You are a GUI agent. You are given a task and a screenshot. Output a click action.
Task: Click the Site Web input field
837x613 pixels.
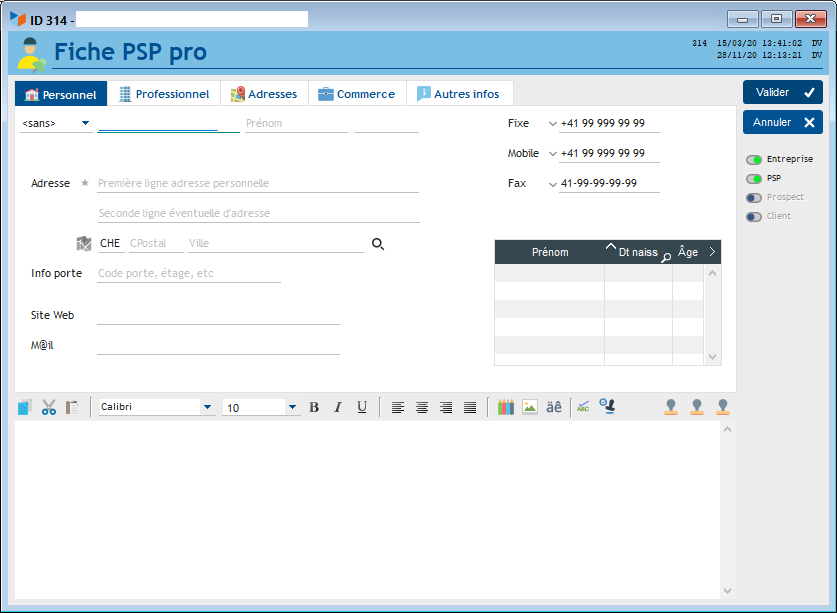pyautogui.click(x=218, y=315)
